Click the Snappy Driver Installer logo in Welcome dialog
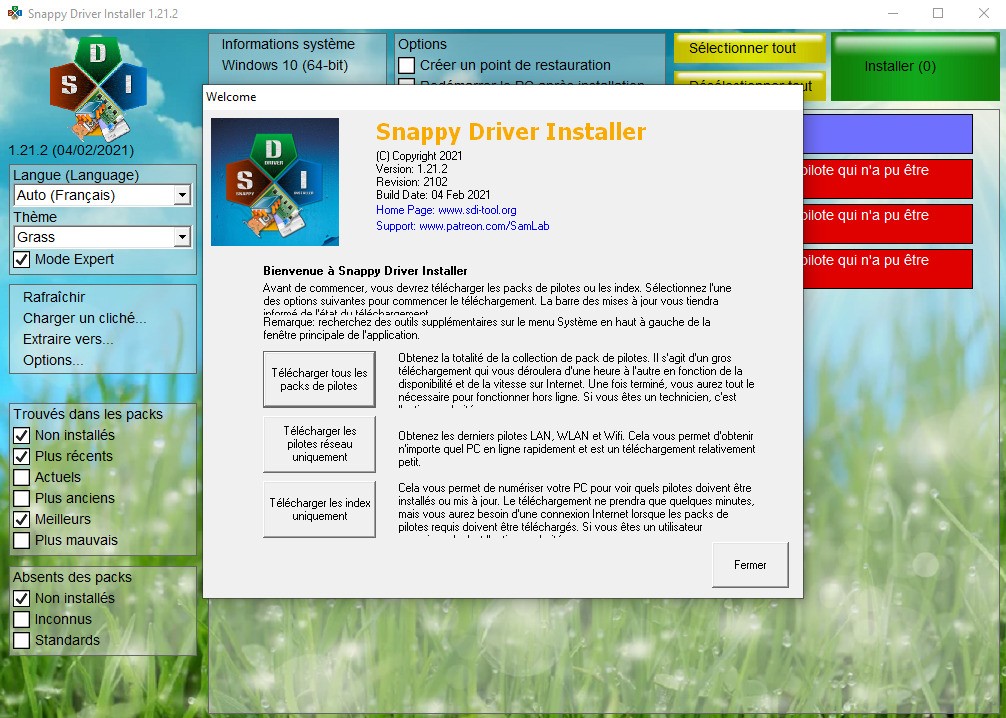The image size is (1006, 718). pos(275,182)
